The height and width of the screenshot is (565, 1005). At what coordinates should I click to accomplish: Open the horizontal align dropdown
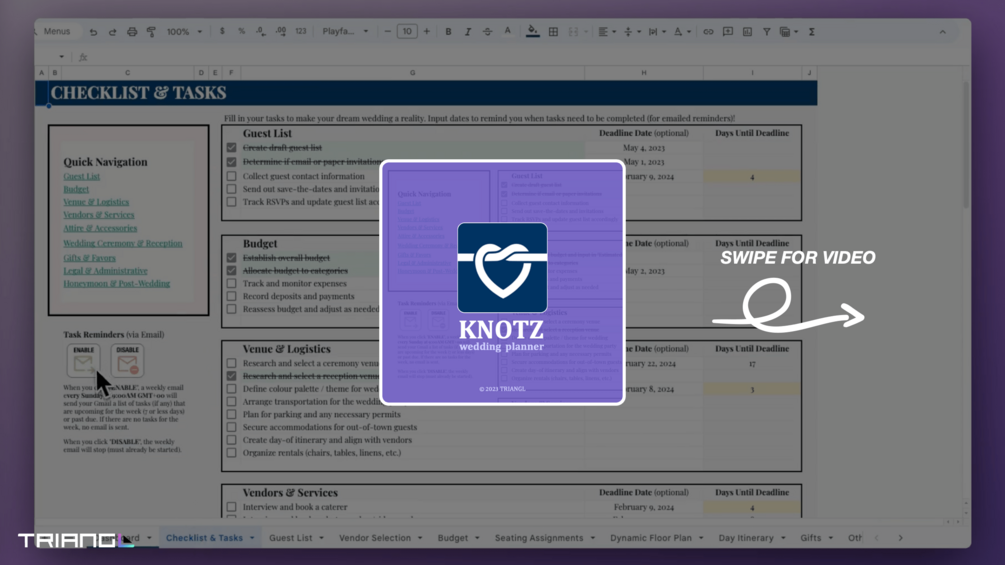pyautogui.click(x=607, y=31)
